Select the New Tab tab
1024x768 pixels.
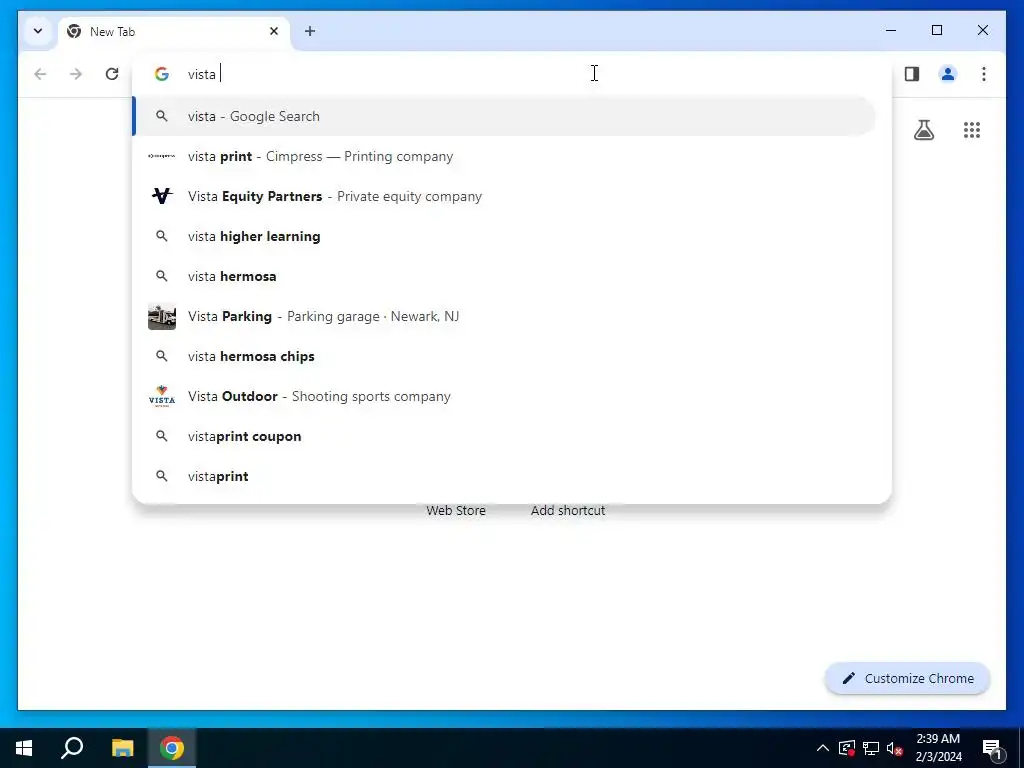(x=174, y=31)
